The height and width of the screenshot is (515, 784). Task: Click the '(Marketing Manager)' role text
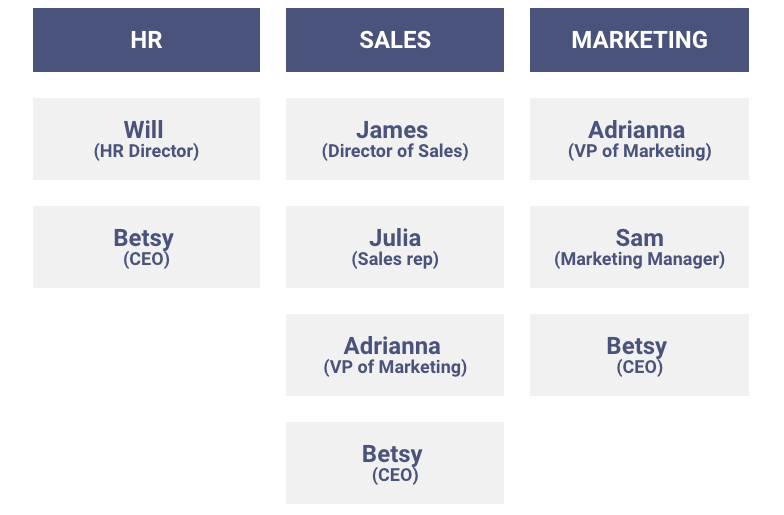640,259
